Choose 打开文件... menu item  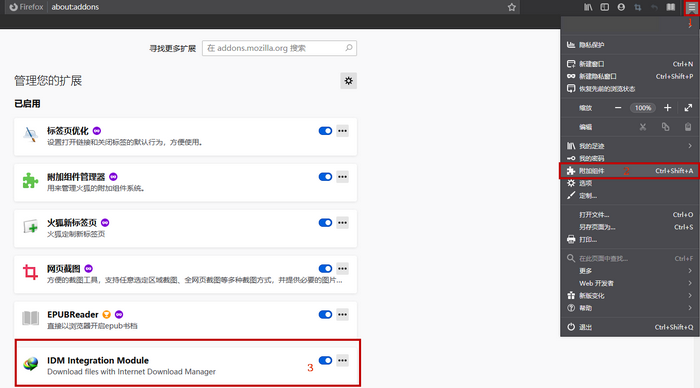[x=629, y=215]
